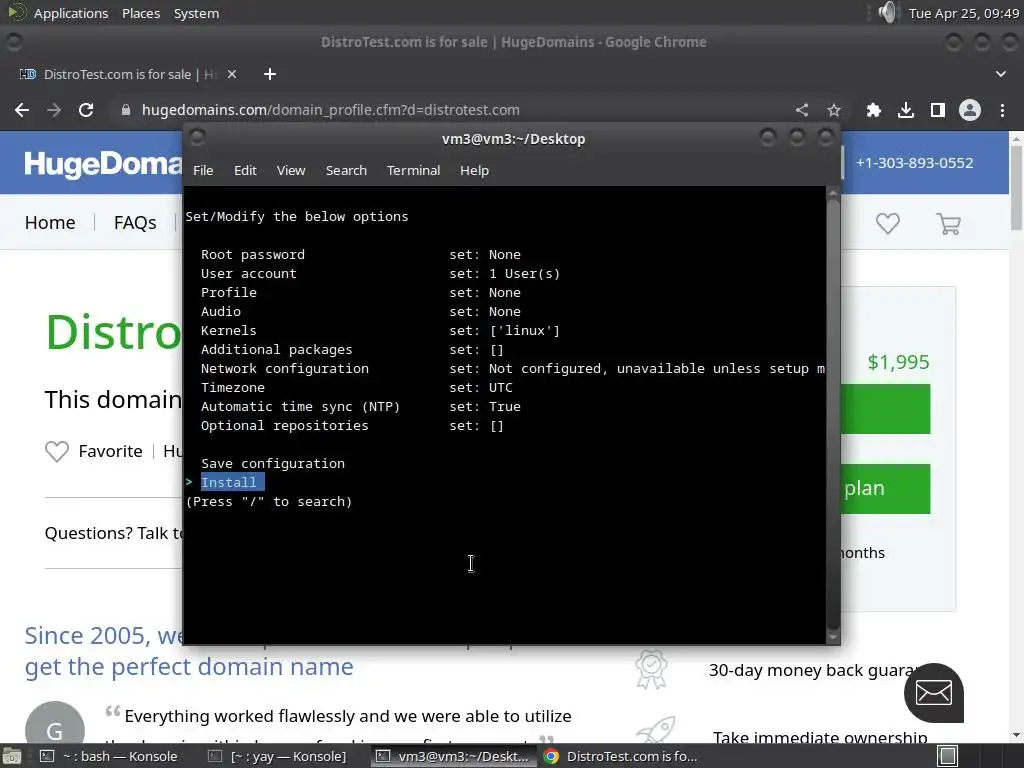Open the Applications menu

pos(71,13)
